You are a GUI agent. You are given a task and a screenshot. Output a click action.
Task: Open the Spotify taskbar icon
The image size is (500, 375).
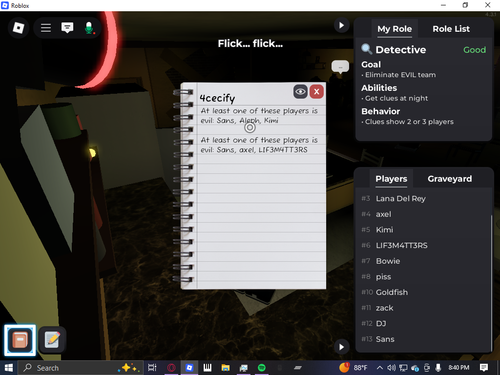(262, 368)
